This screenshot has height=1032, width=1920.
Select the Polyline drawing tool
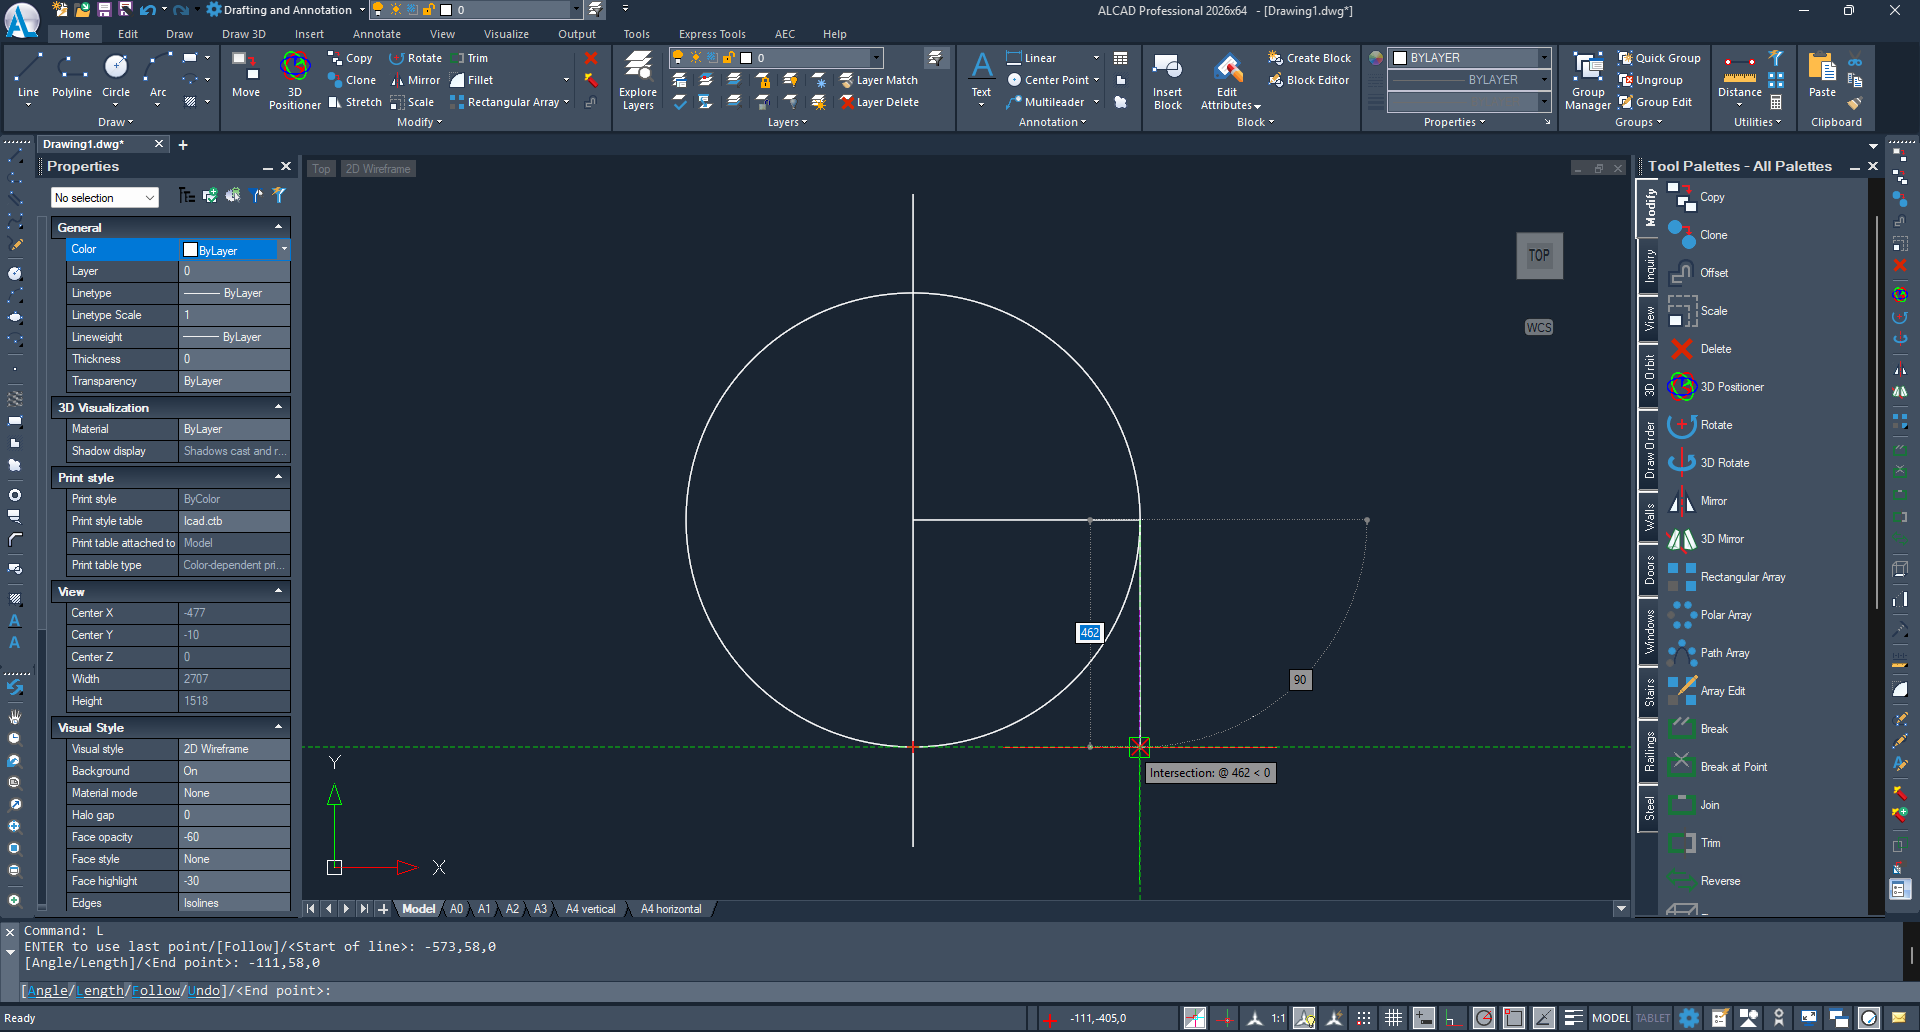71,76
